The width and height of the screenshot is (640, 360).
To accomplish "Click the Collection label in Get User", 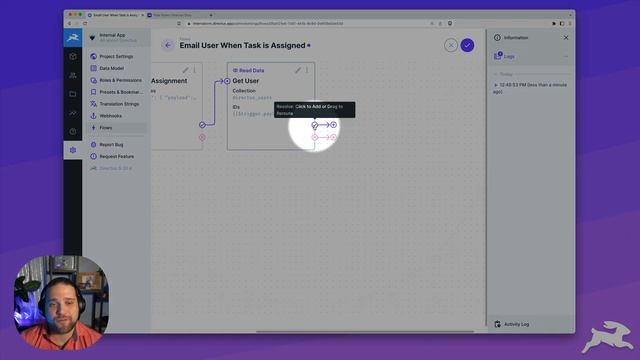I will click(x=244, y=91).
